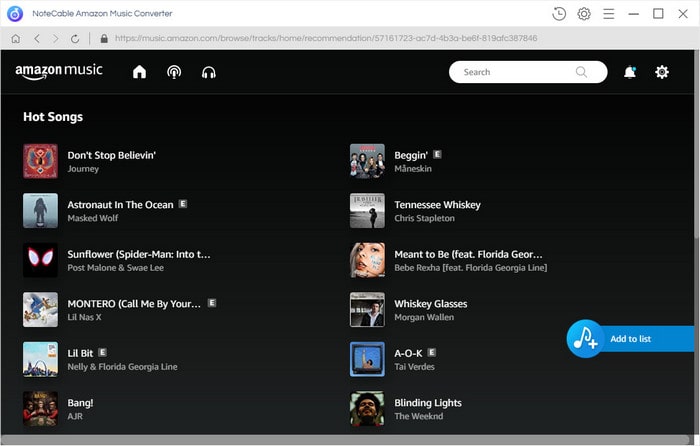Navigate forward with the right arrow
The width and height of the screenshot is (700, 446).
(55, 39)
